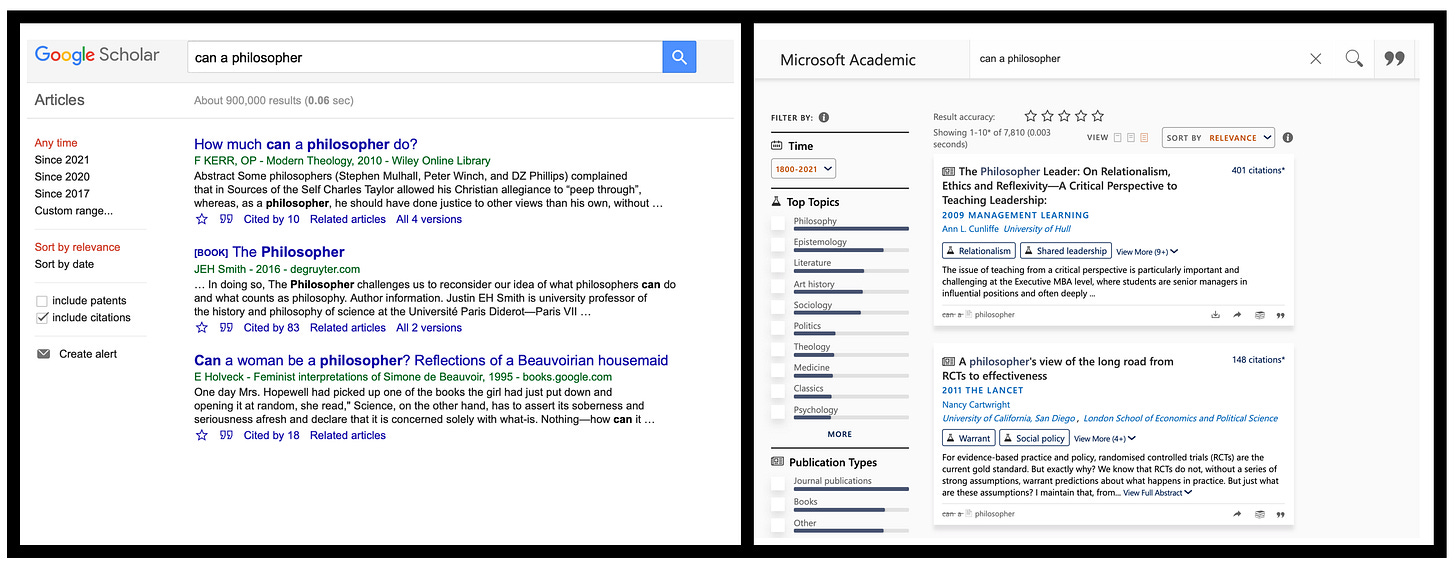
Task: Star the 'Can a woman be a philosopher?' result
Action: 202,435
